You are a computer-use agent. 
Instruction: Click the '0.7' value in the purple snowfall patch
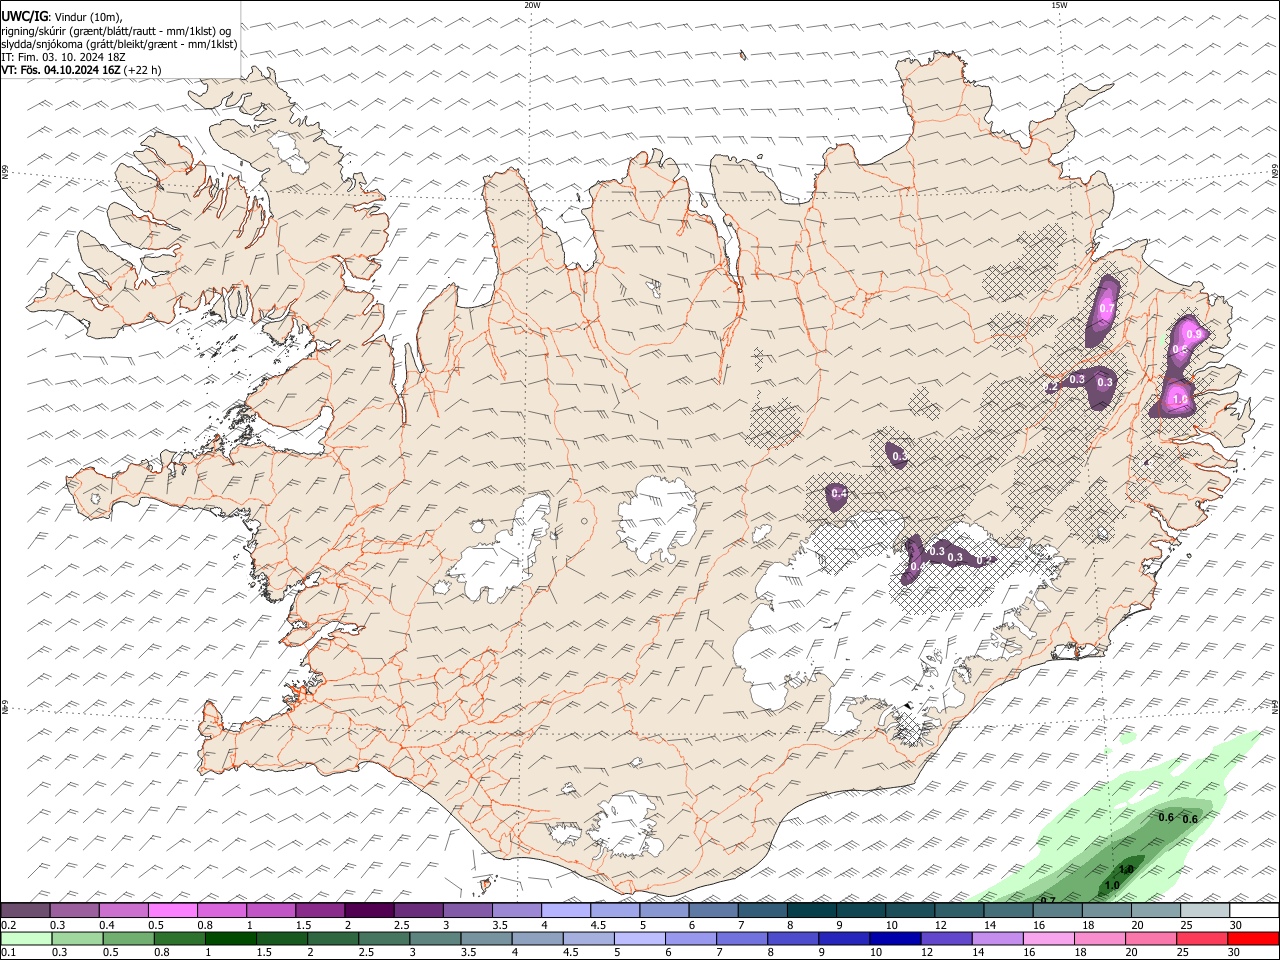click(x=1106, y=309)
